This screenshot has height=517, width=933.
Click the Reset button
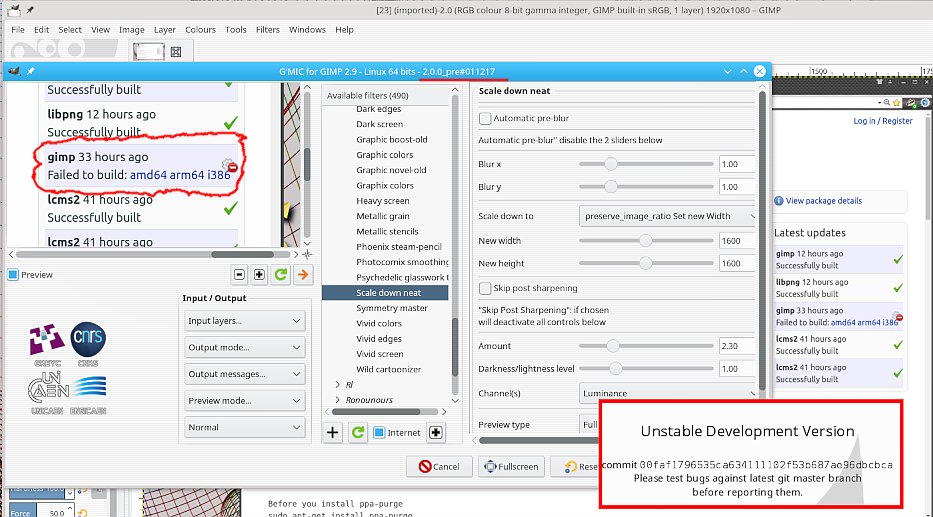click(x=575, y=466)
